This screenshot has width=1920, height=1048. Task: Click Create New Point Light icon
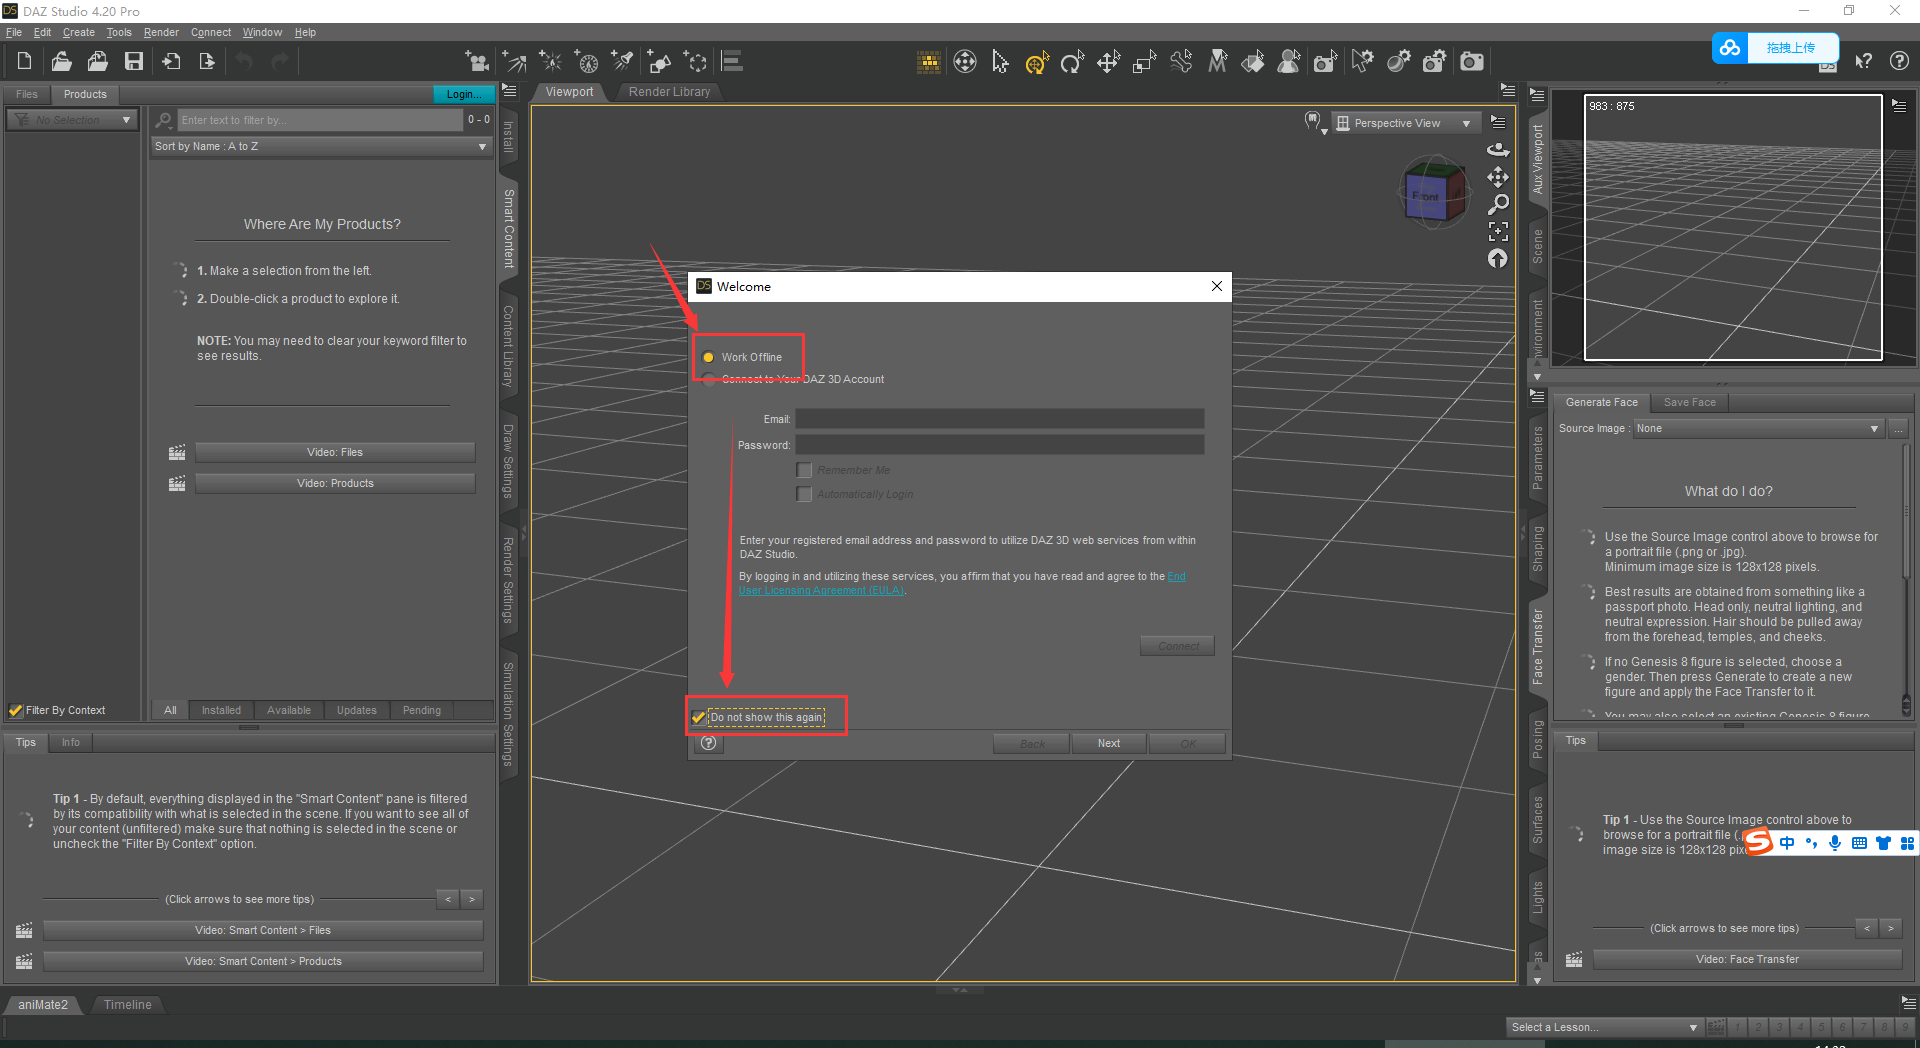pos(551,62)
